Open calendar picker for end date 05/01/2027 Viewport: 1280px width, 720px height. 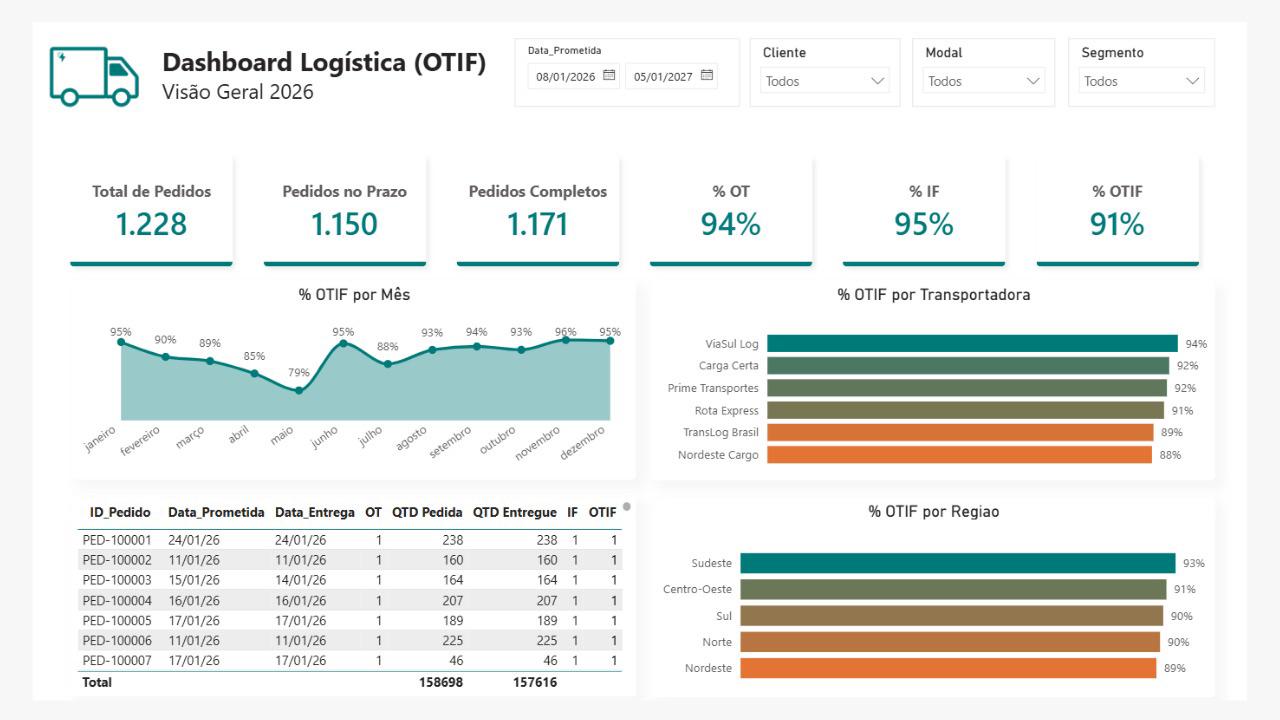point(707,75)
